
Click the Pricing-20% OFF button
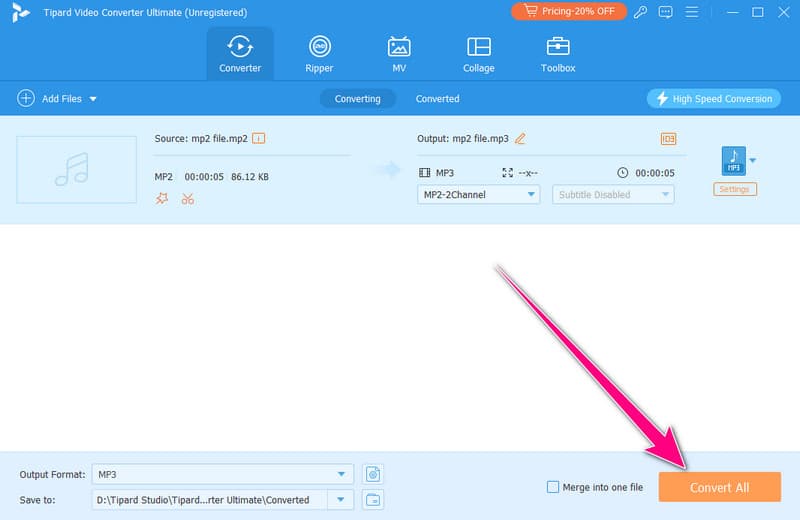click(569, 11)
